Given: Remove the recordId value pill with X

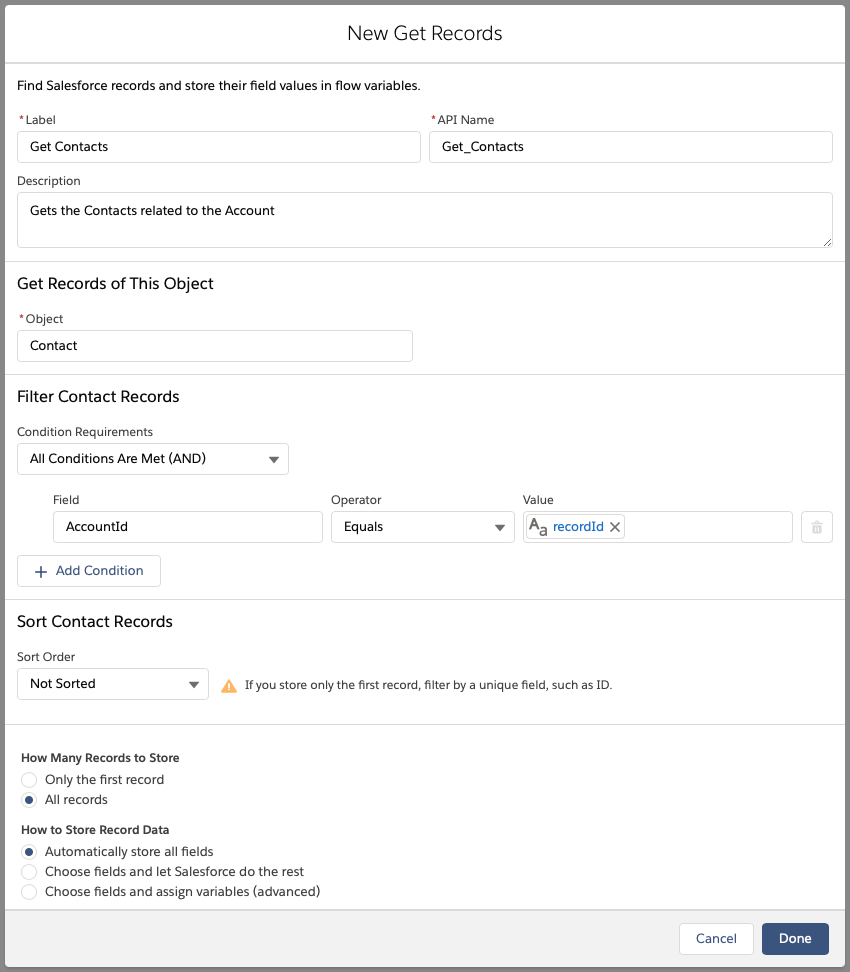Looking at the screenshot, I should (615, 527).
